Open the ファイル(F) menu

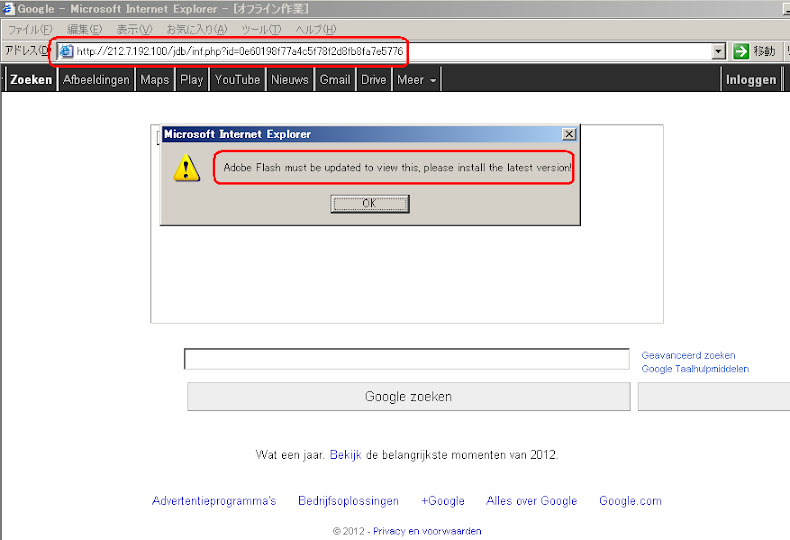pos(30,29)
